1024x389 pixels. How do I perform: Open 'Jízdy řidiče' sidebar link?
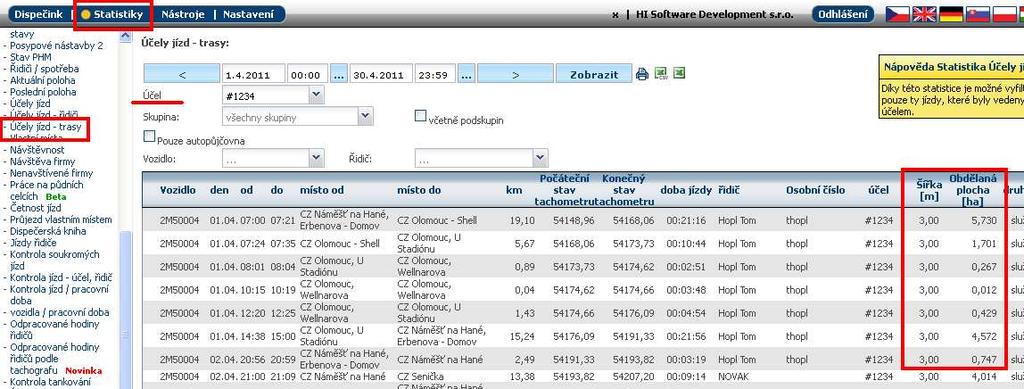pyautogui.click(x=33, y=243)
